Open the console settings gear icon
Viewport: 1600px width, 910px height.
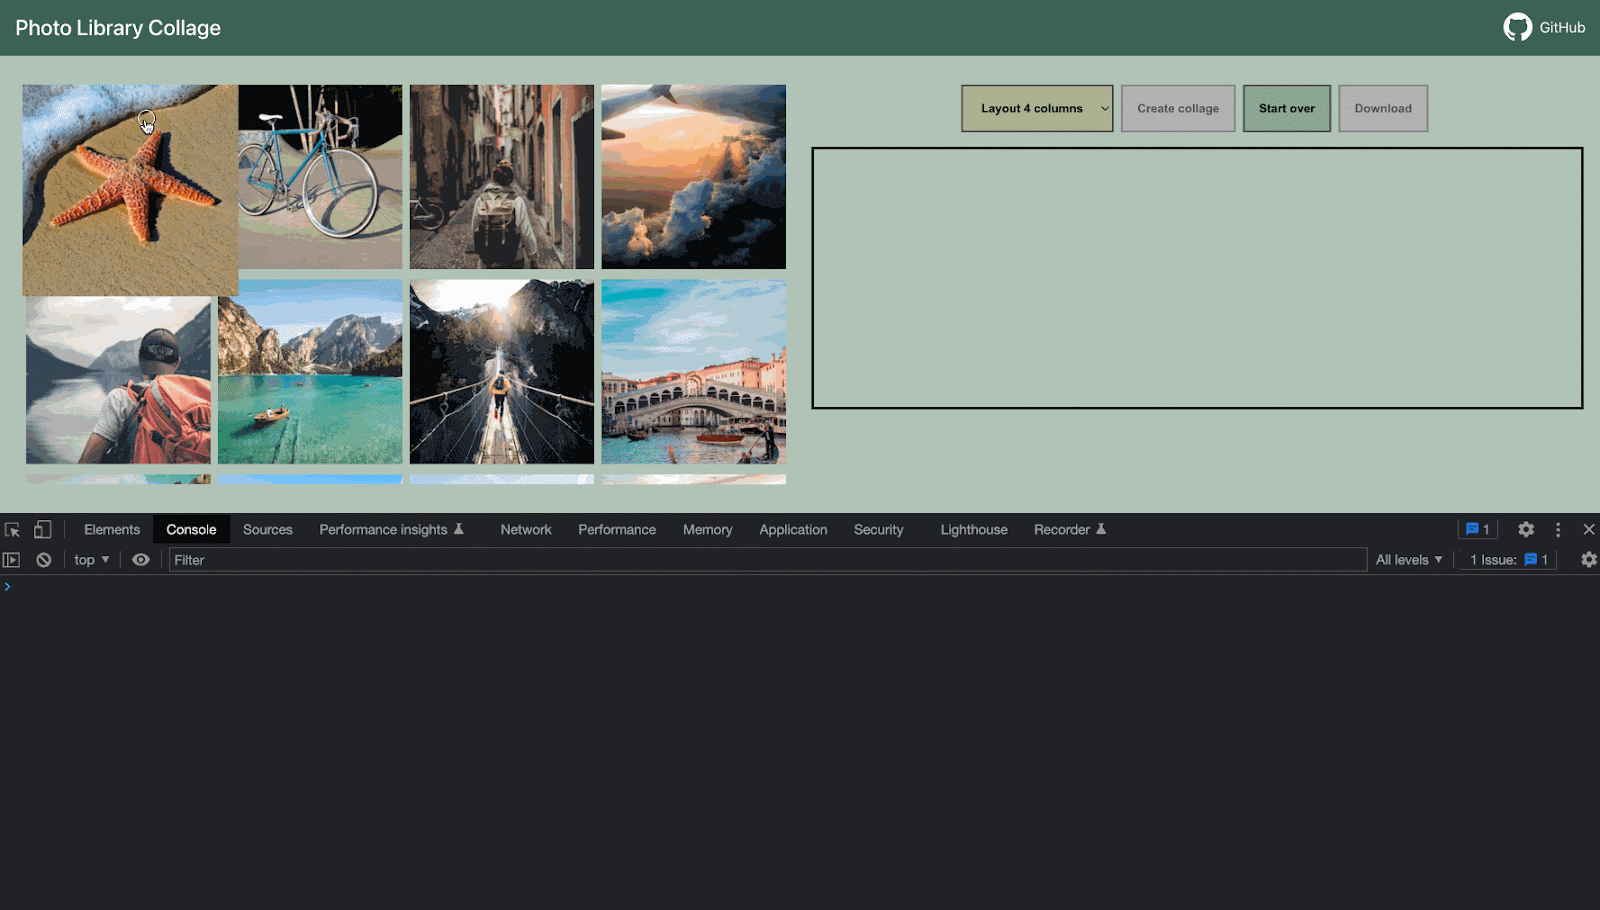coord(1588,560)
